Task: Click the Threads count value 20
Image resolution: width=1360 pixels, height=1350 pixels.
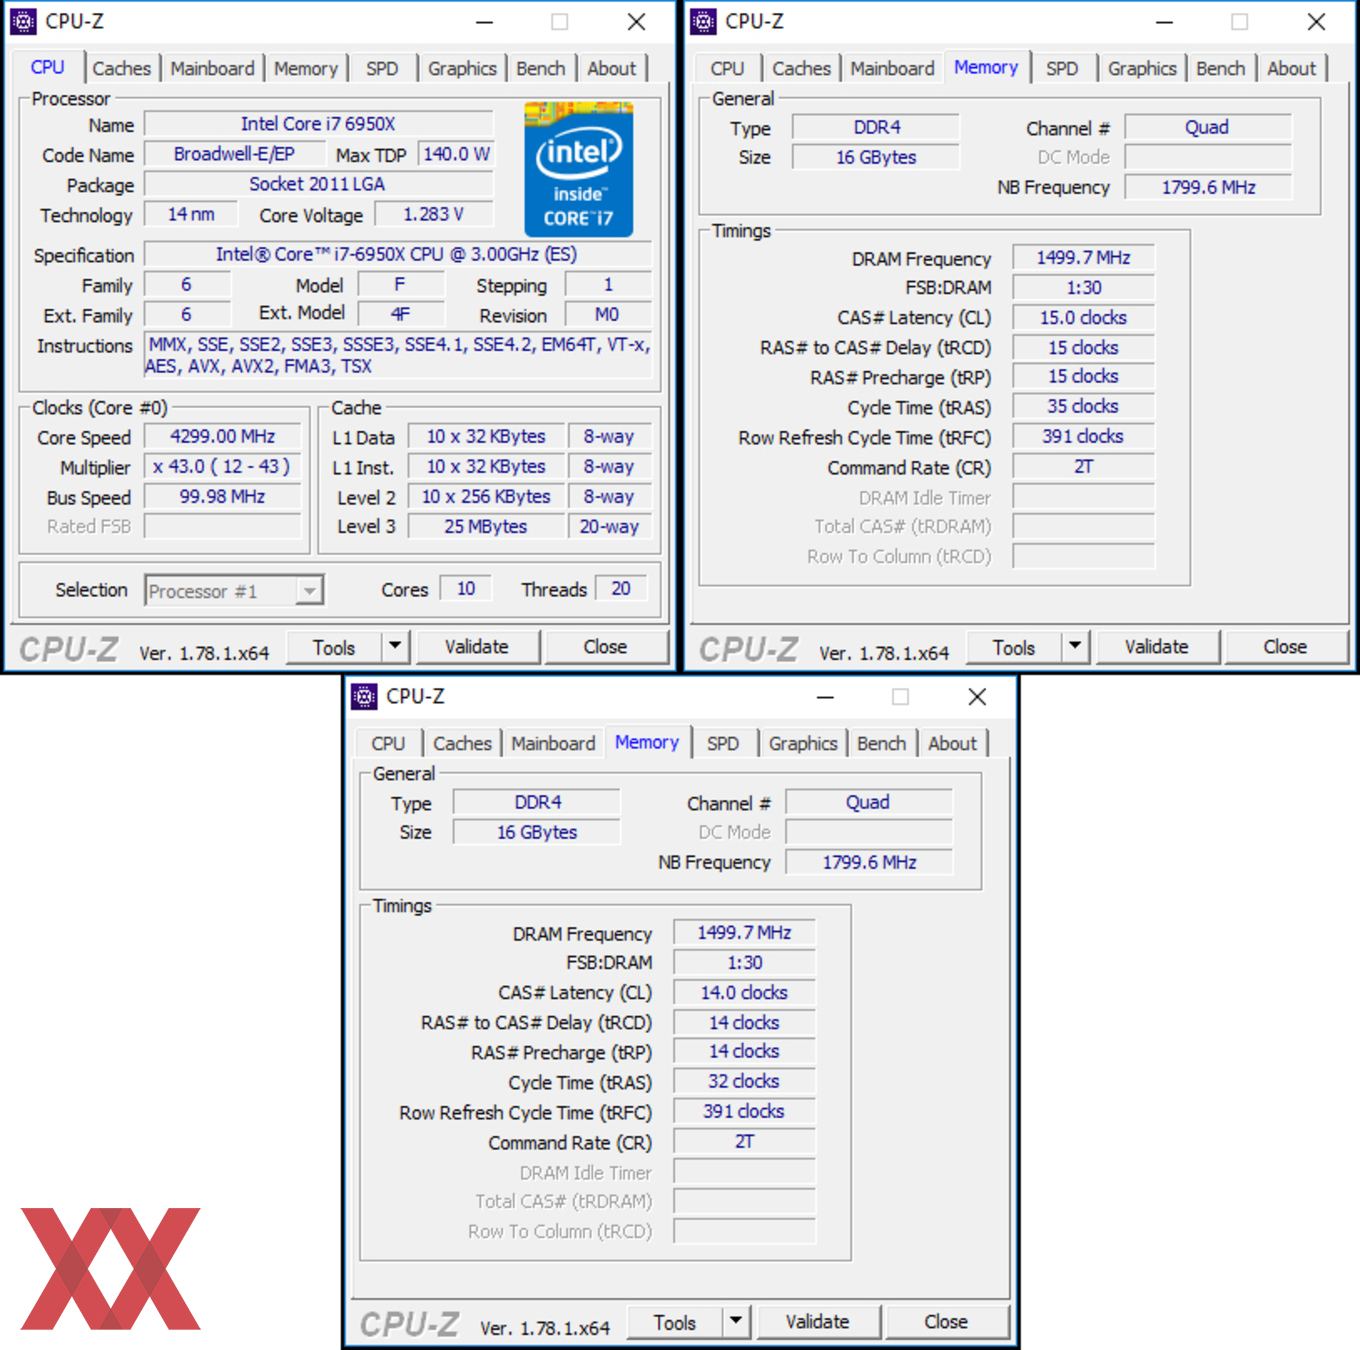Action: [x=621, y=588]
